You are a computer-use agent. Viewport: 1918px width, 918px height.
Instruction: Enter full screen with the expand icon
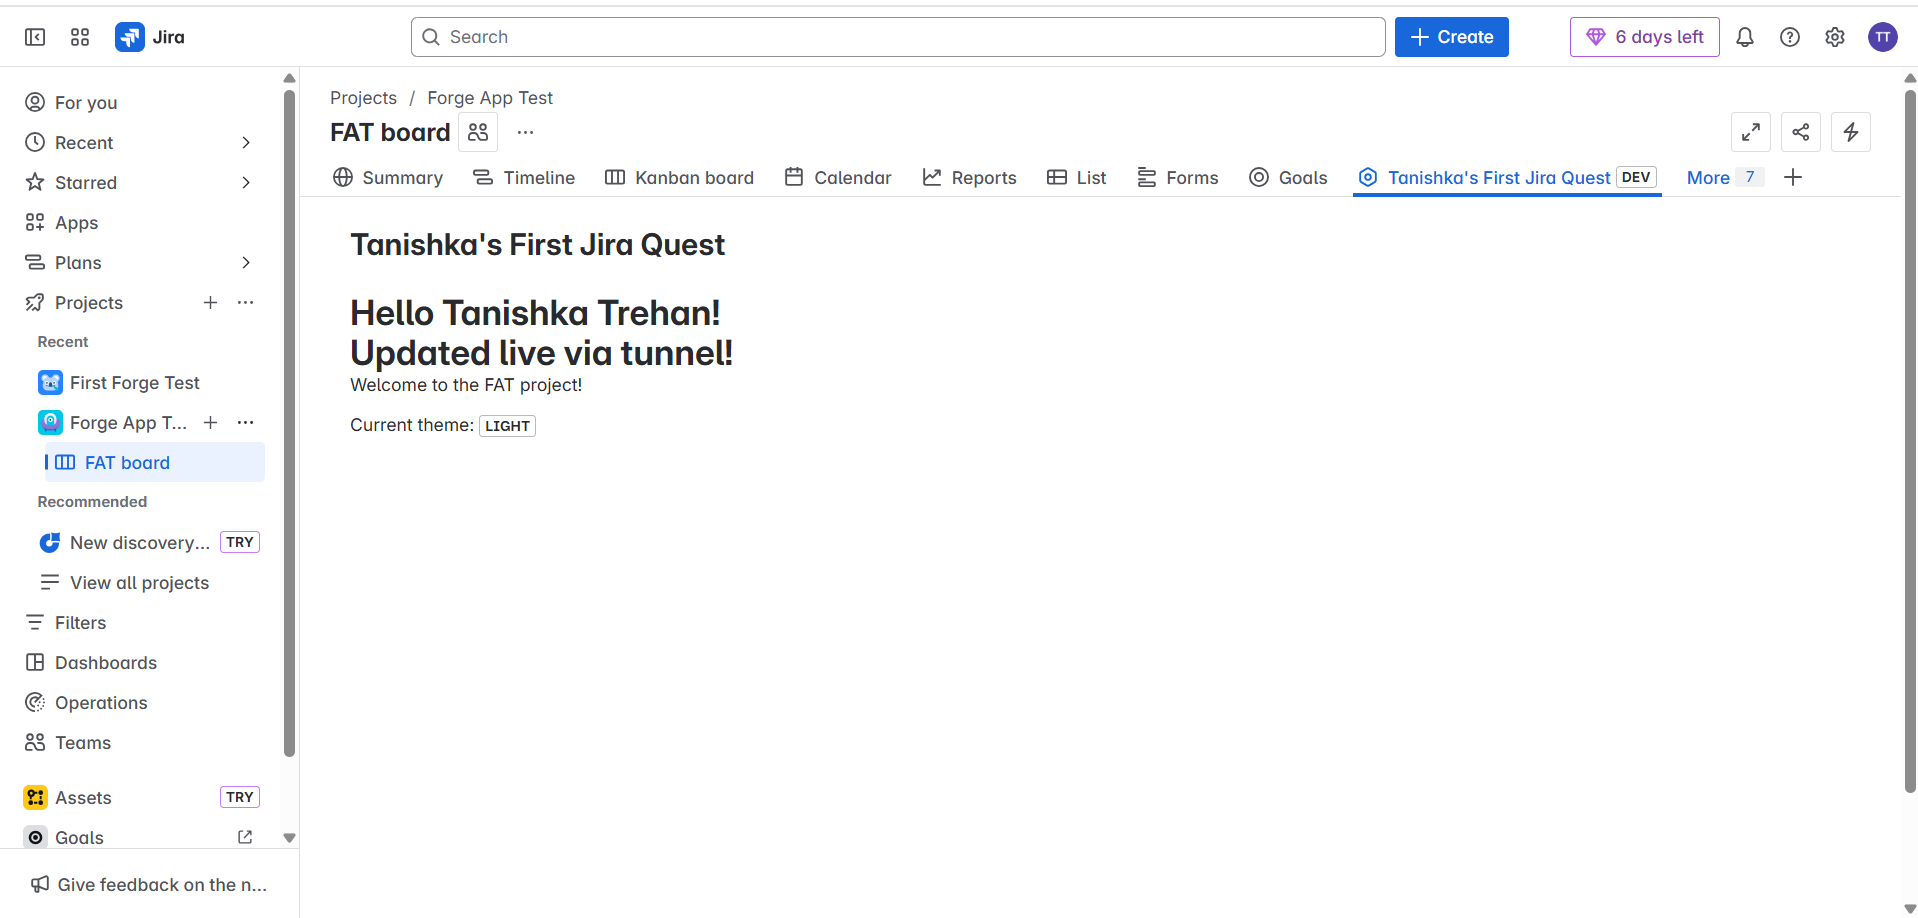pos(1751,132)
